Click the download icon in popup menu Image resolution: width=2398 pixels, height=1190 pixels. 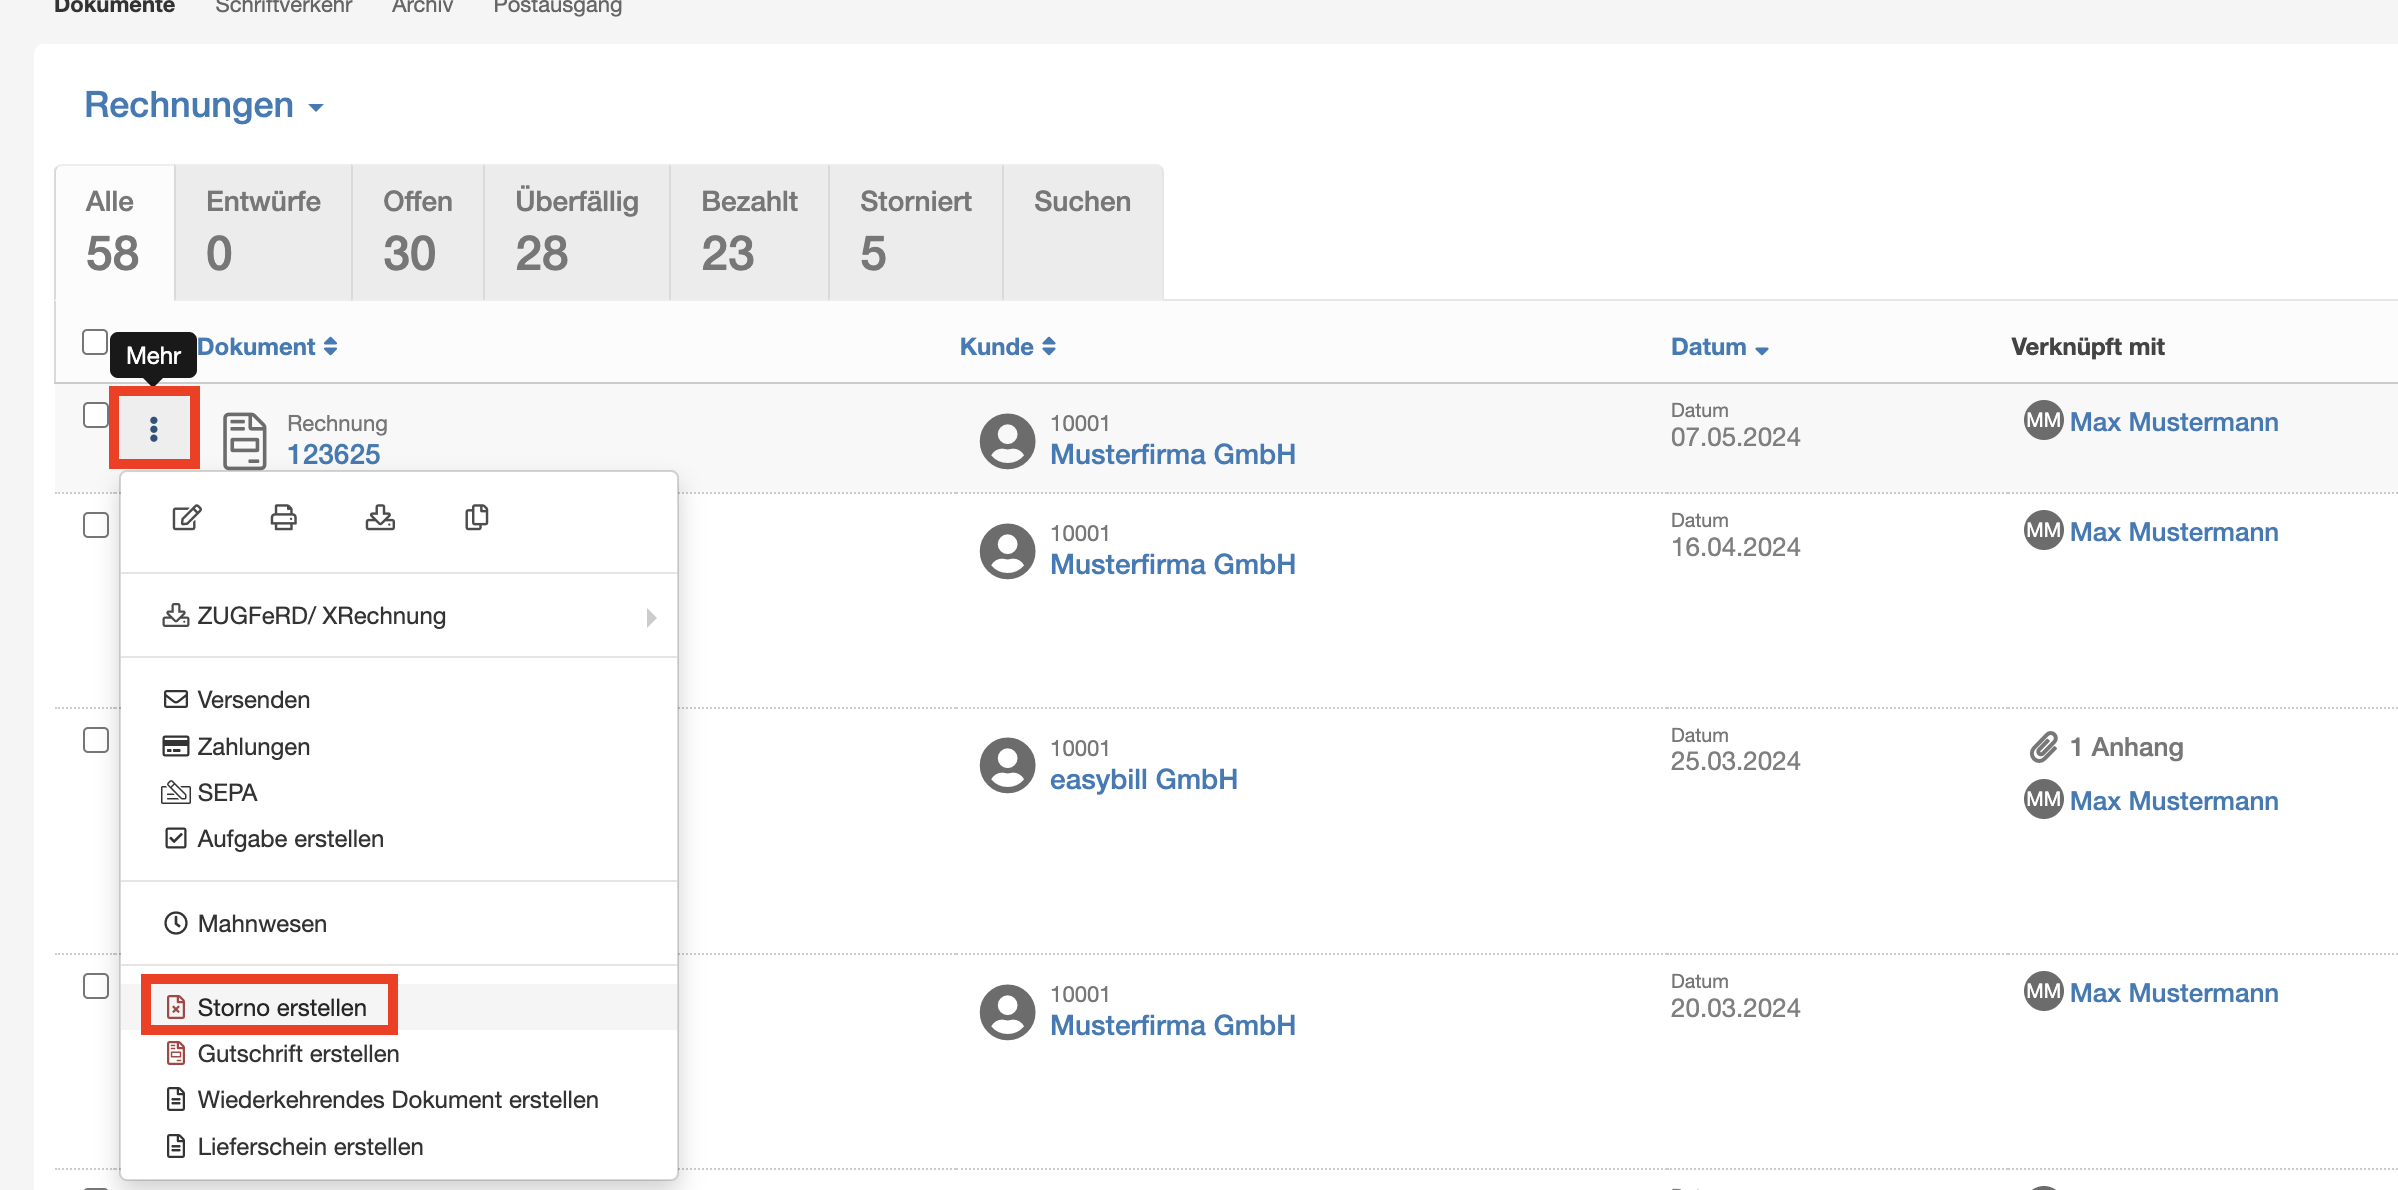[380, 517]
